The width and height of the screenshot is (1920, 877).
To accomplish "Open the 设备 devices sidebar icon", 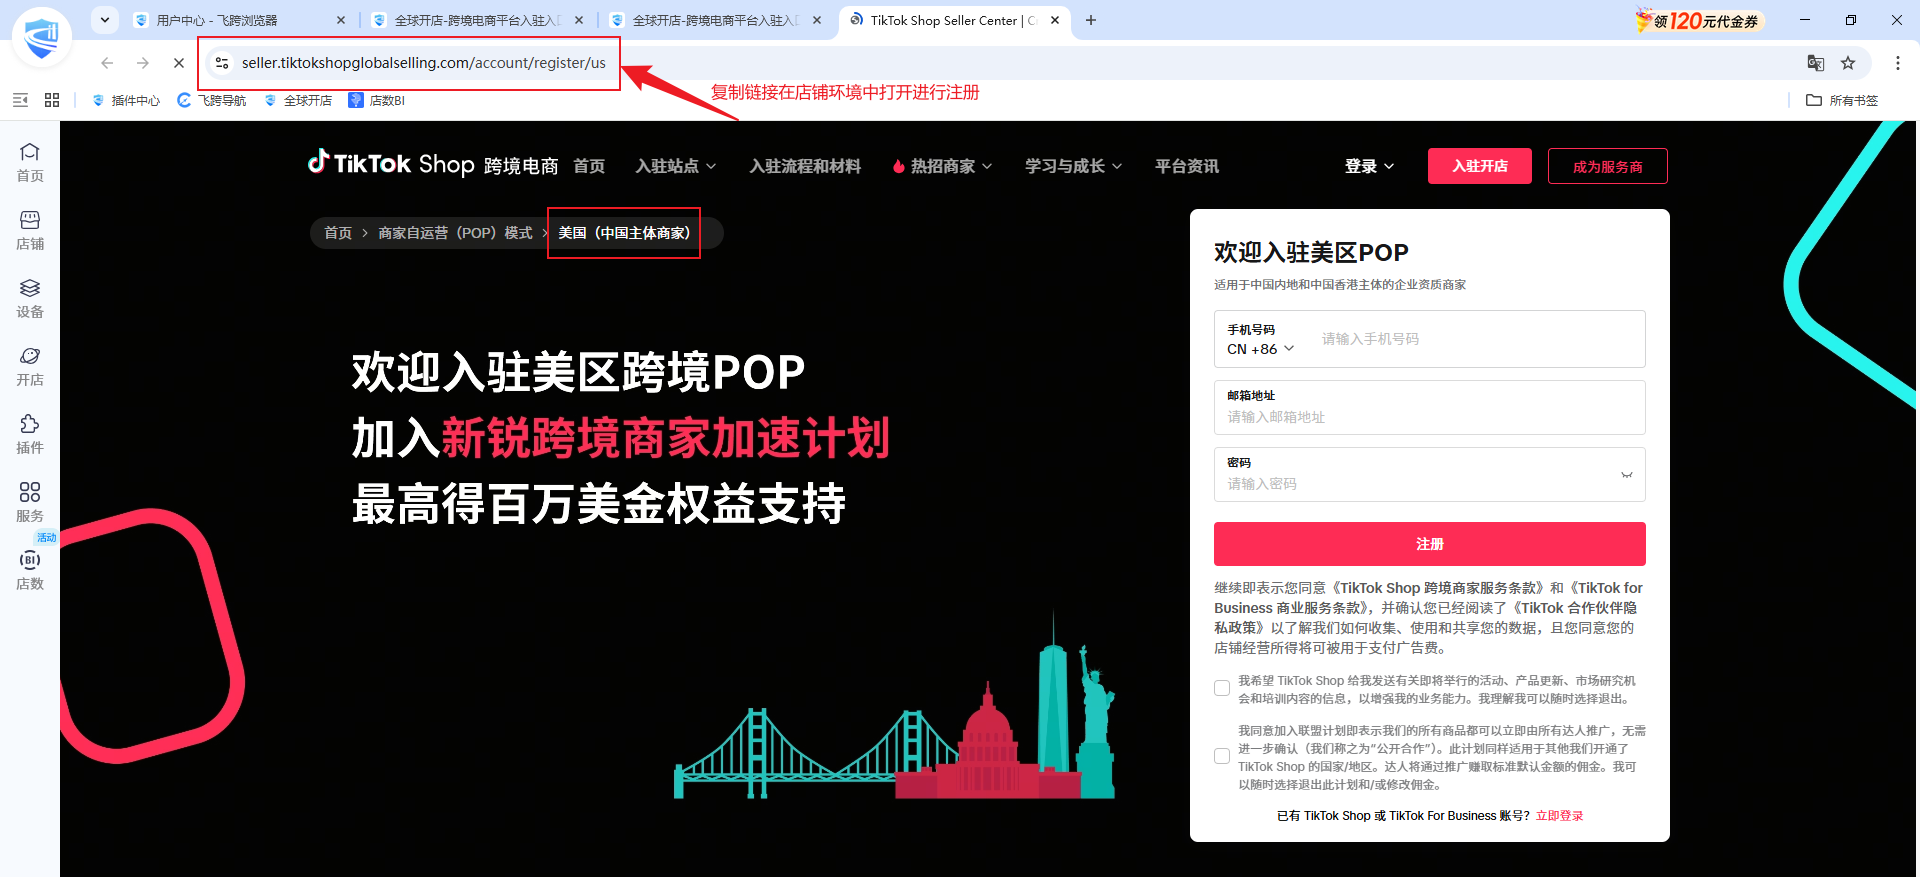I will coord(30,299).
